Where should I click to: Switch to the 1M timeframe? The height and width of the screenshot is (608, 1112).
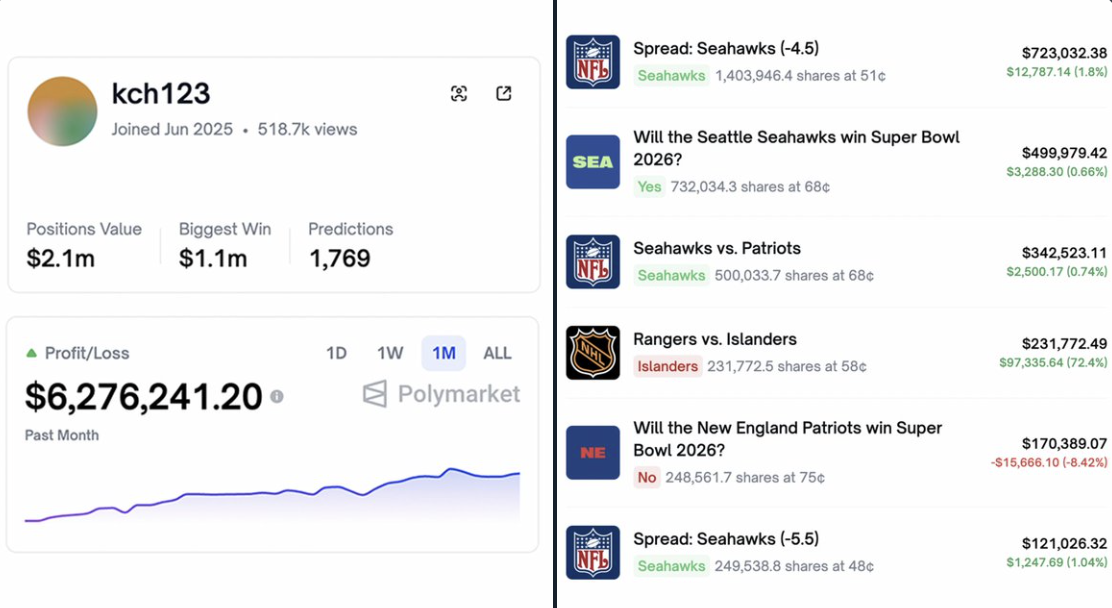click(444, 353)
